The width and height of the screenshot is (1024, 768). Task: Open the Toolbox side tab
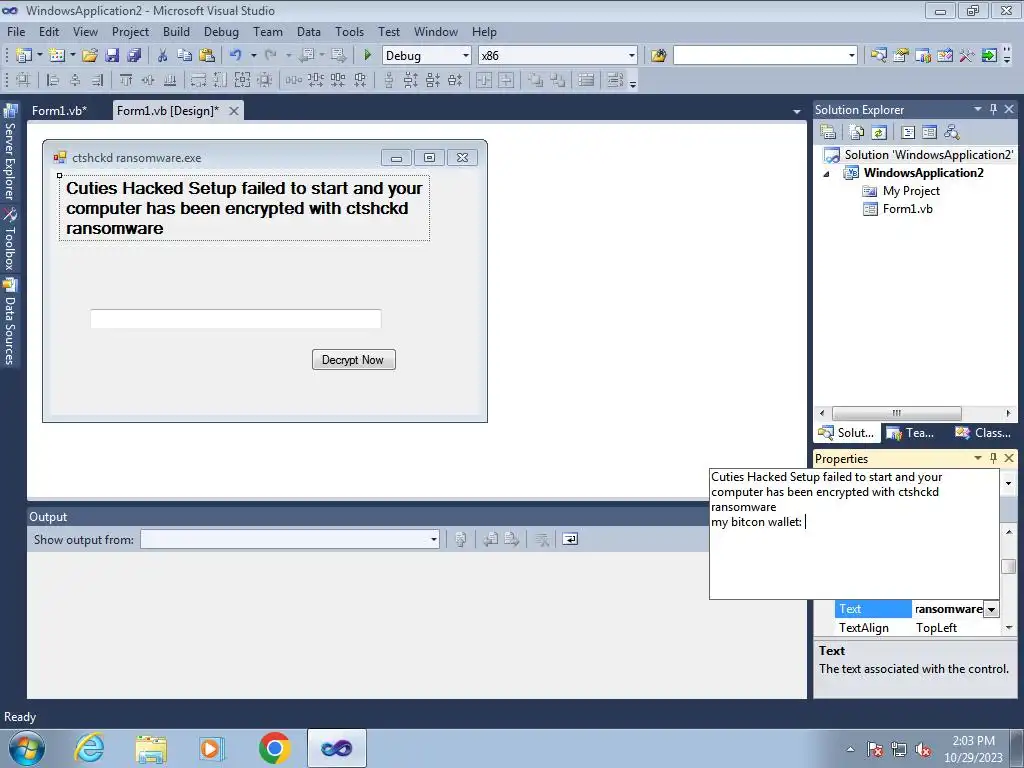pos(10,239)
